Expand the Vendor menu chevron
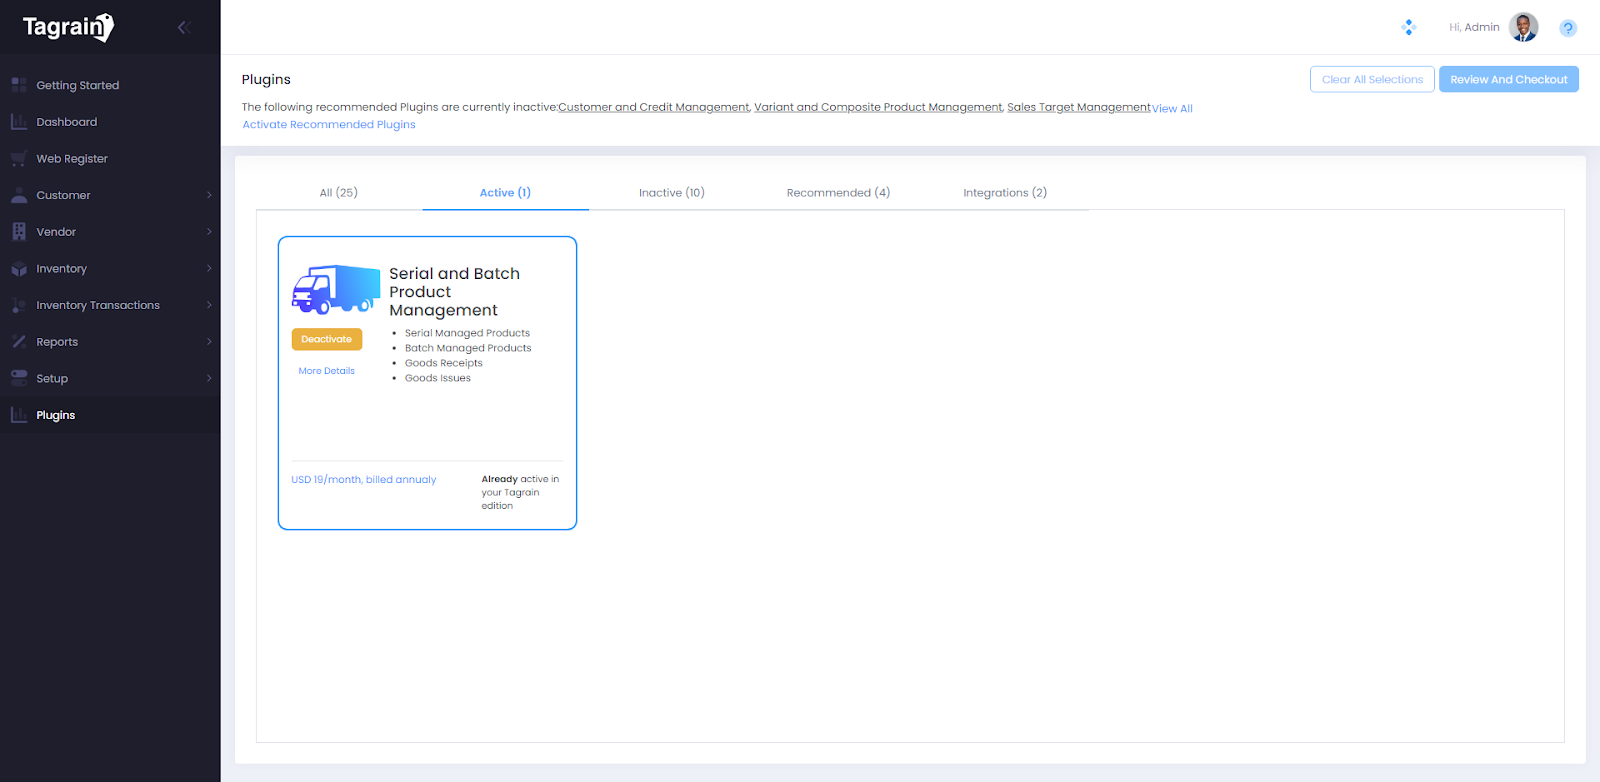Image resolution: width=1600 pixels, height=782 pixels. click(209, 232)
